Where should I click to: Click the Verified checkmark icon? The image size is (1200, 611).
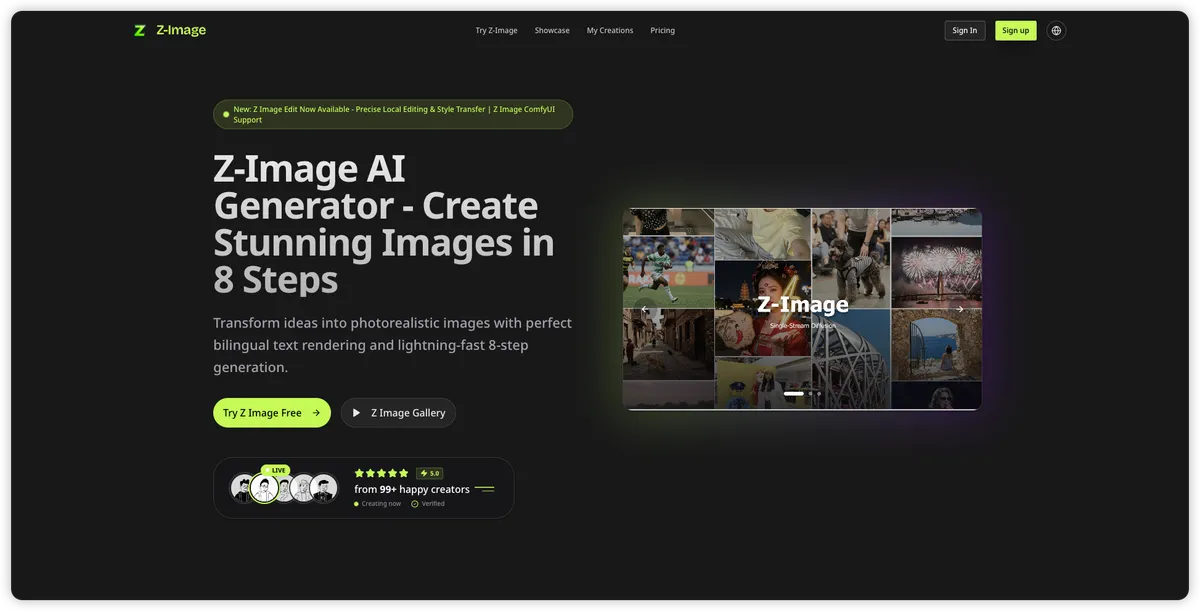[x=415, y=504]
